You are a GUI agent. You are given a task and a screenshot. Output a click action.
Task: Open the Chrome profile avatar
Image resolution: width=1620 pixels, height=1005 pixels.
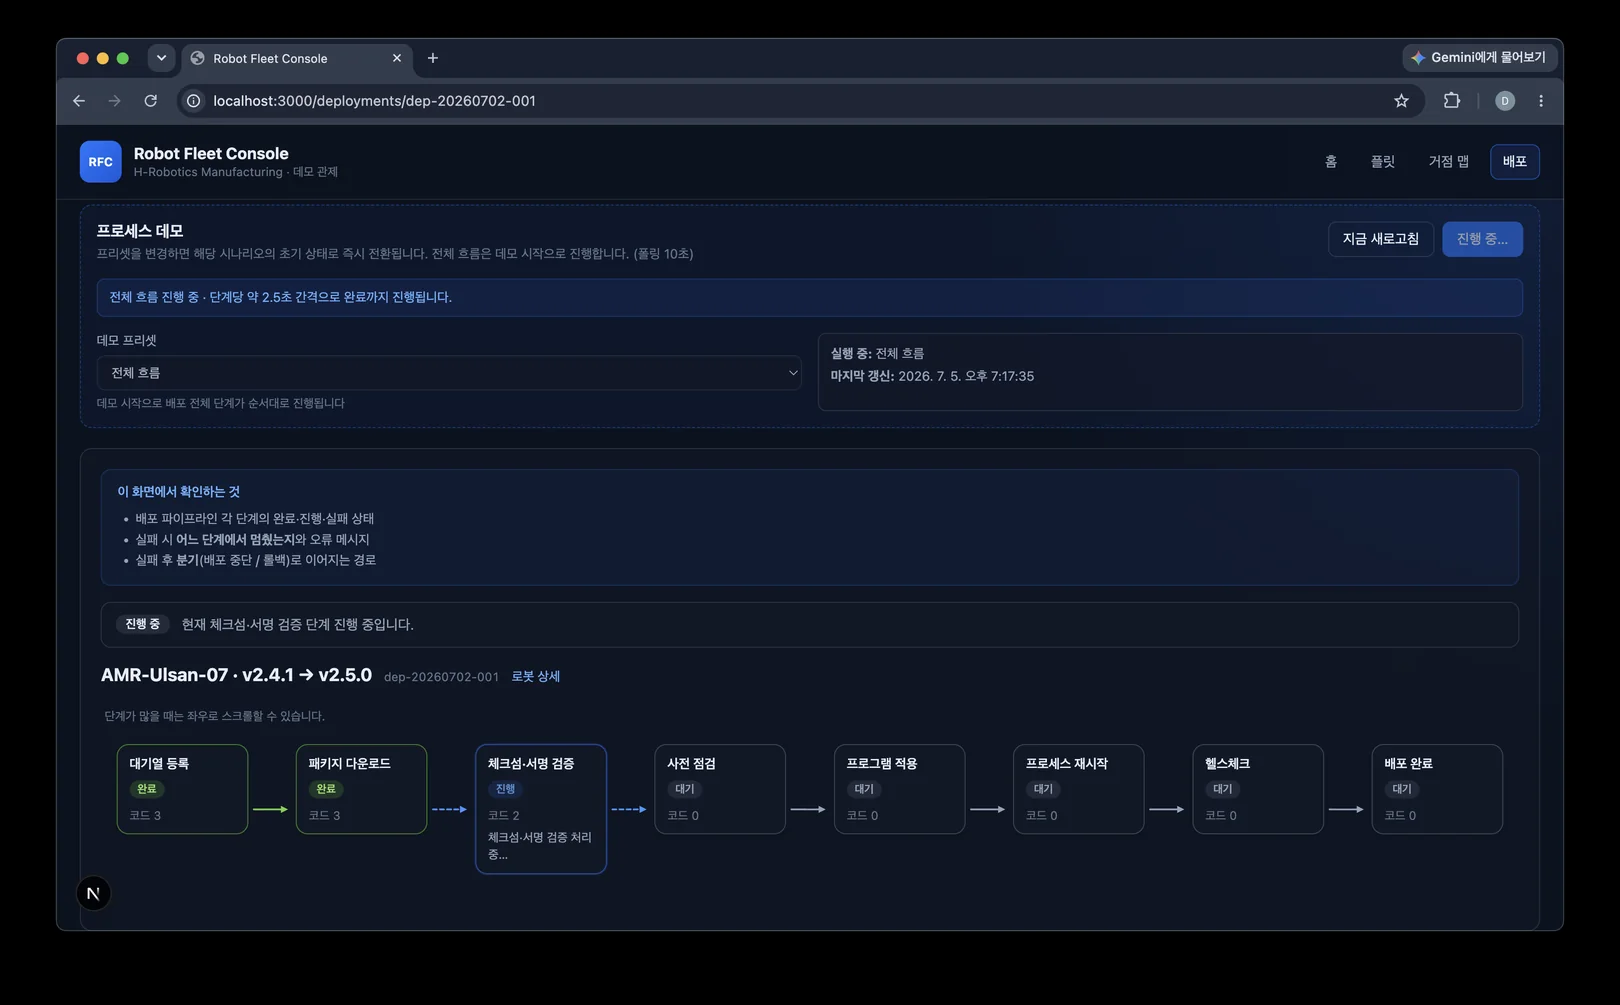tap(1505, 101)
